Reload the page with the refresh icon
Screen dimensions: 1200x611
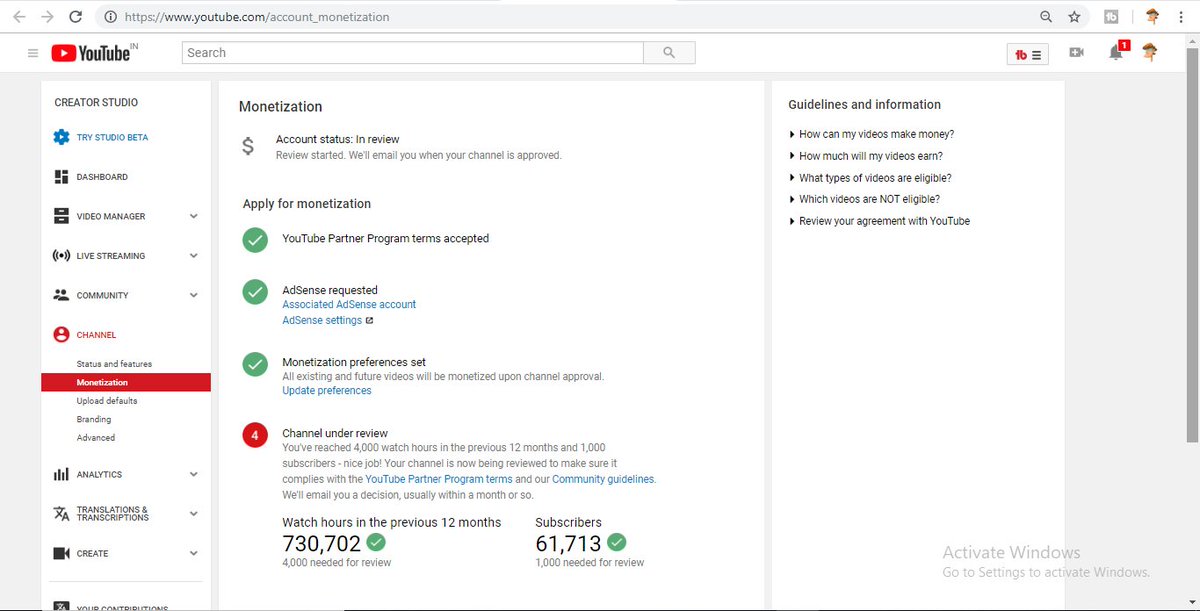click(x=75, y=17)
